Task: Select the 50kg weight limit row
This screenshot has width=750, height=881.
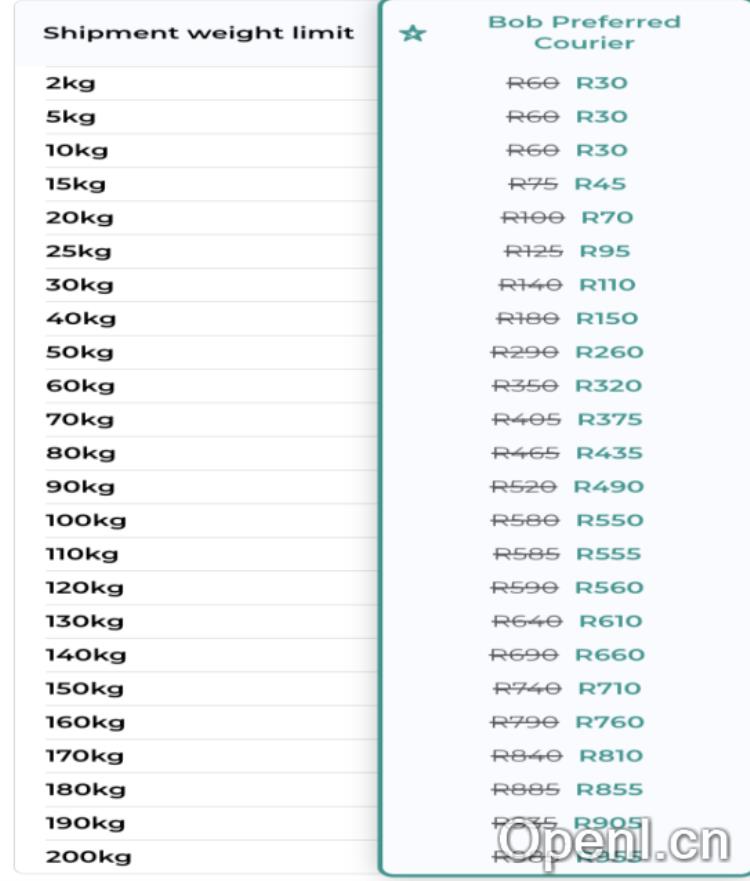Action: (x=79, y=352)
